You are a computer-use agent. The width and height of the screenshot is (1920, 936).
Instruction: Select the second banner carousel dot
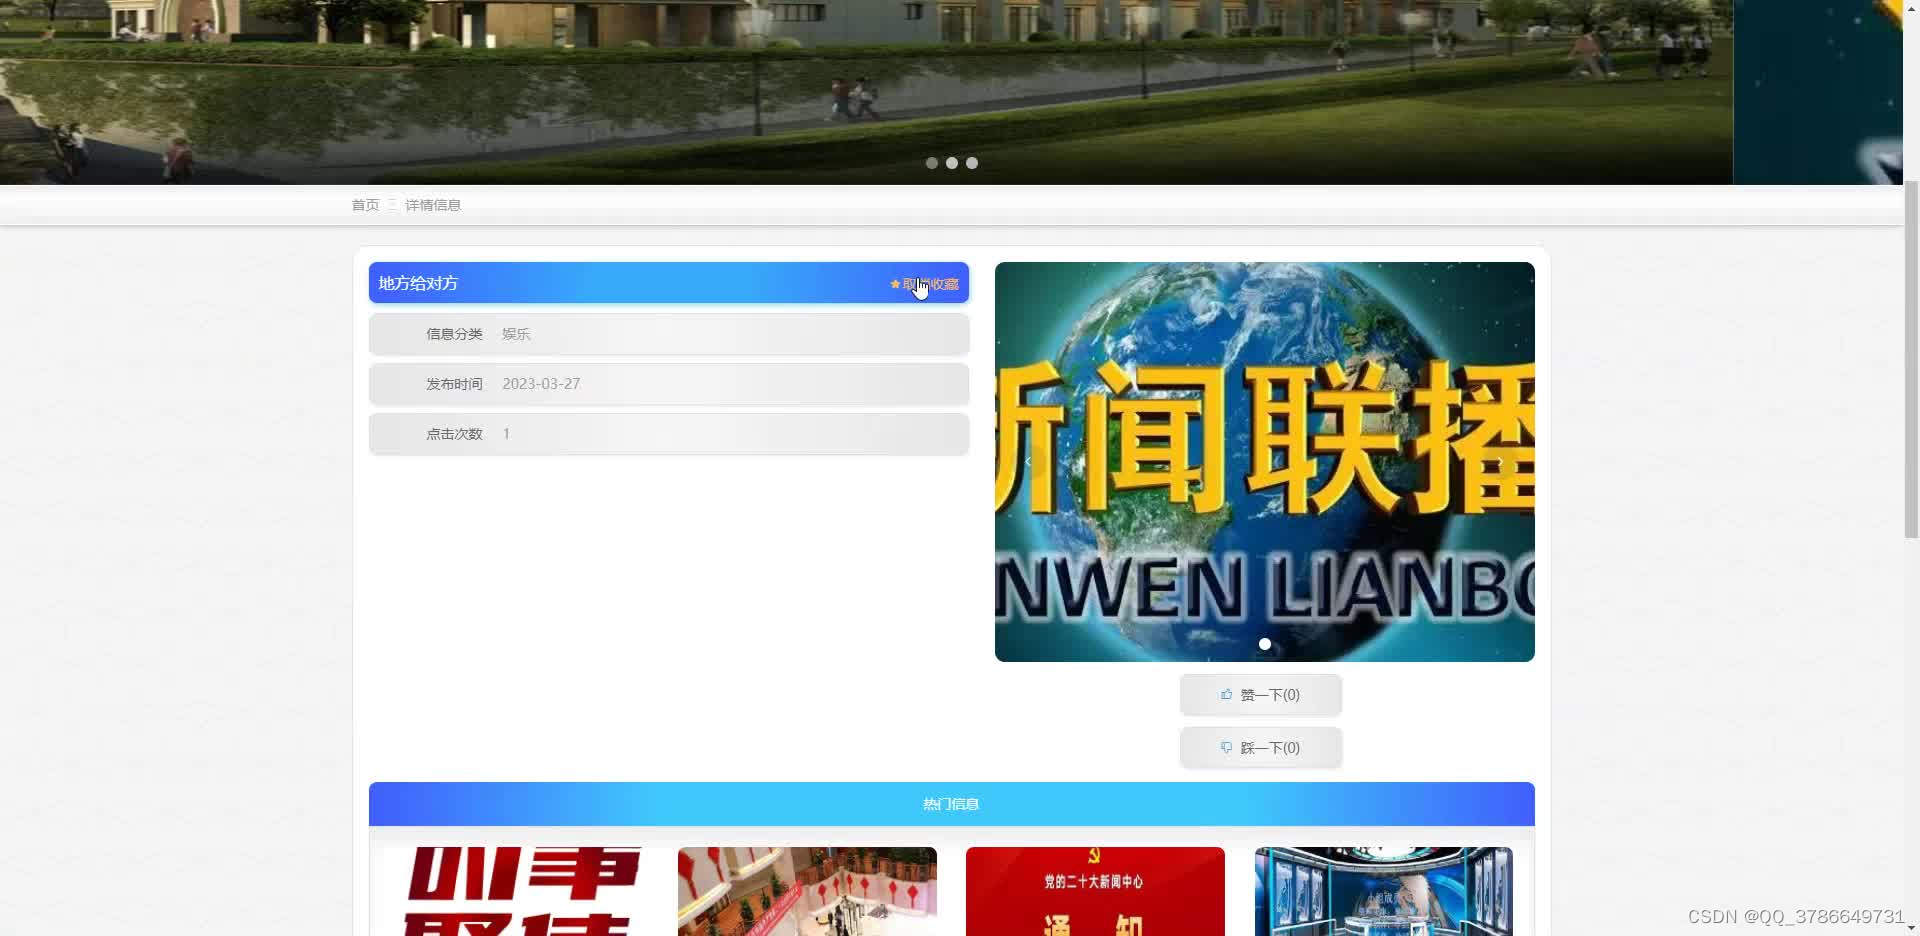(x=952, y=163)
